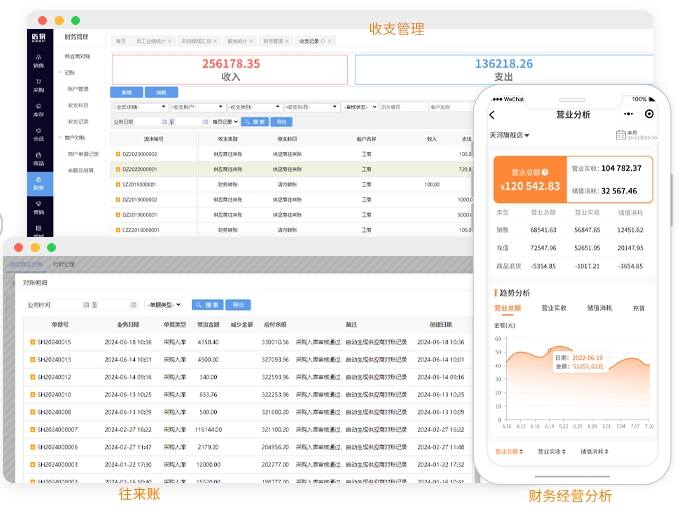Open the 全部店铺 dropdown filter
This screenshot has width=683, height=512.
pos(140,107)
